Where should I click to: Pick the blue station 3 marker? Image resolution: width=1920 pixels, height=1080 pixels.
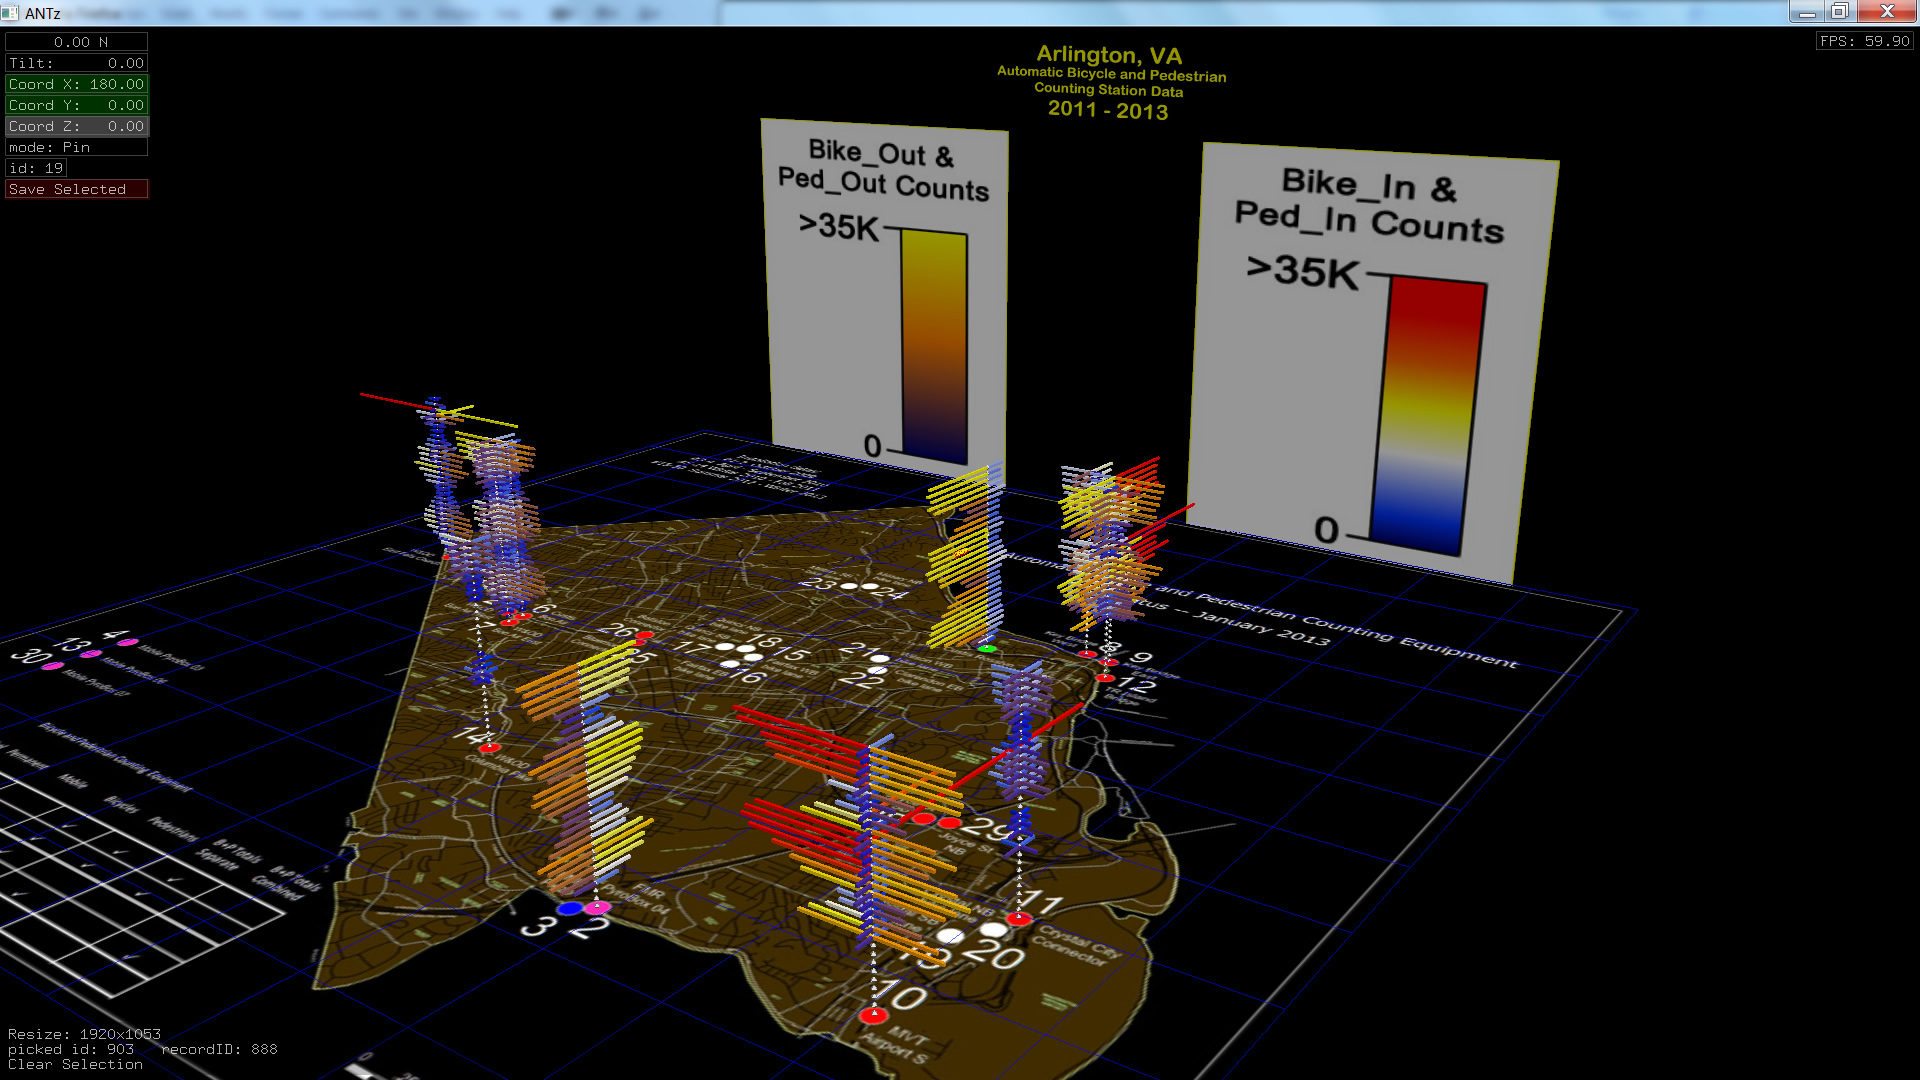(570, 908)
